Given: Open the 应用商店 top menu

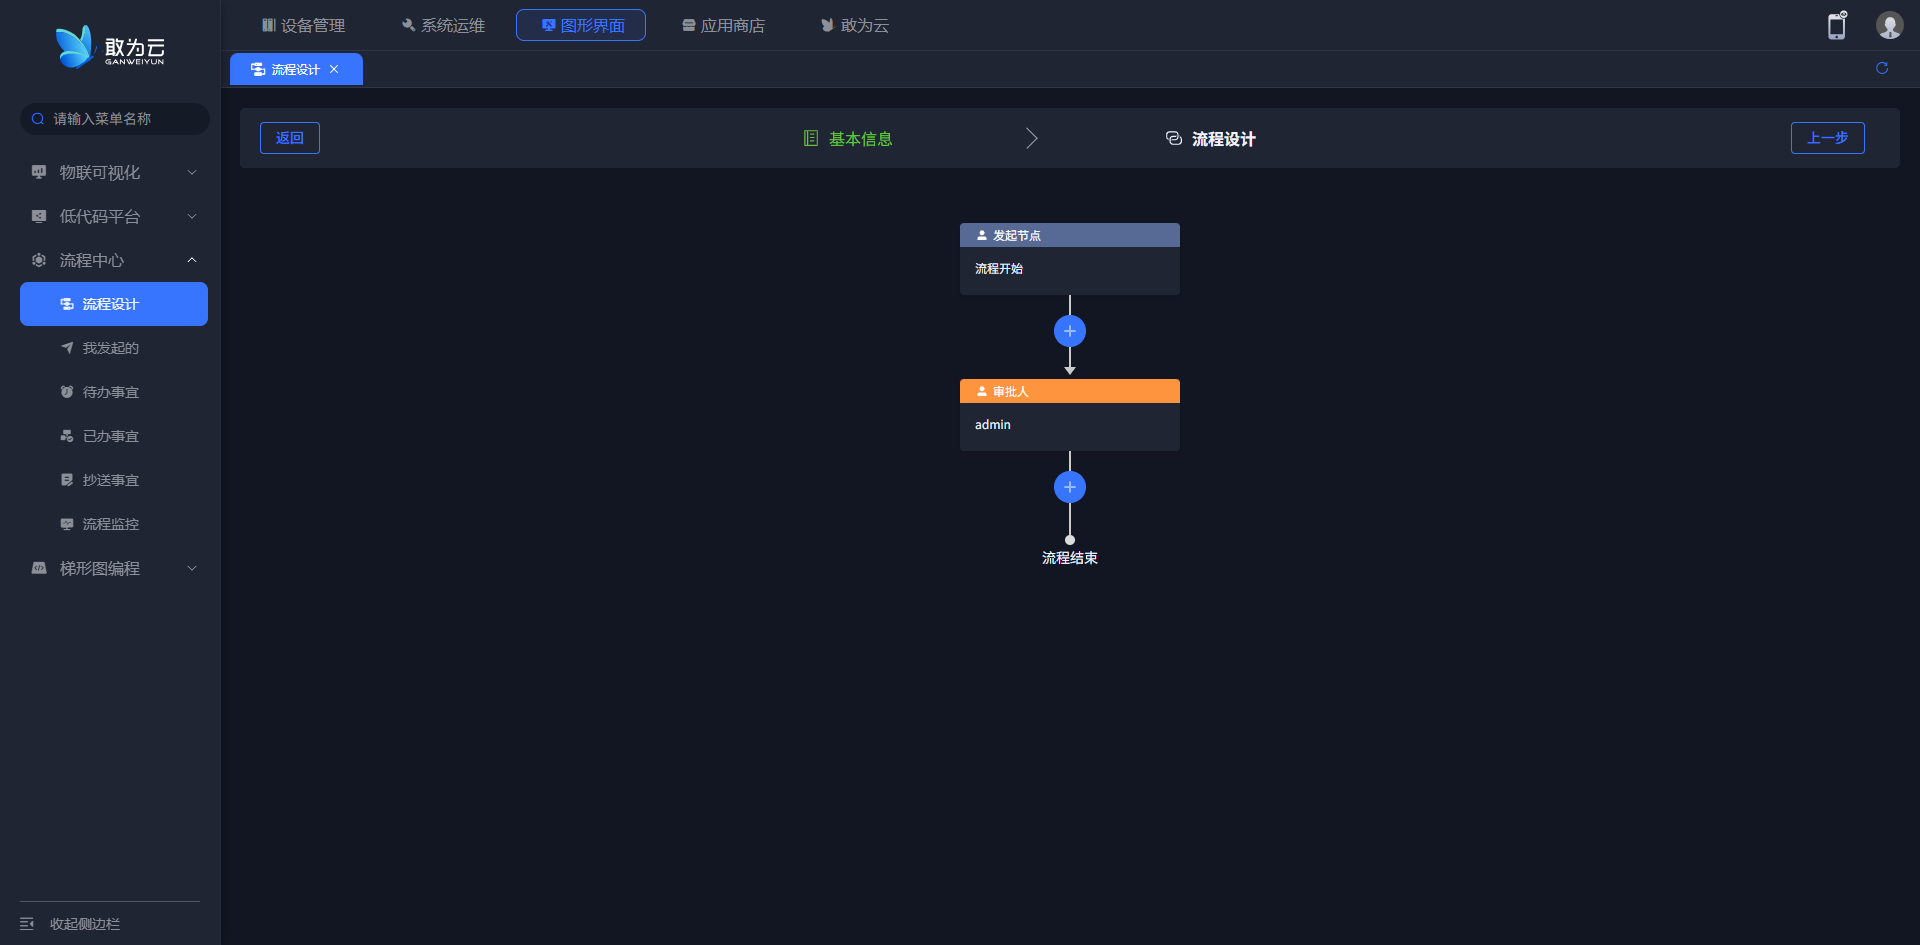Looking at the screenshot, I should click(723, 25).
